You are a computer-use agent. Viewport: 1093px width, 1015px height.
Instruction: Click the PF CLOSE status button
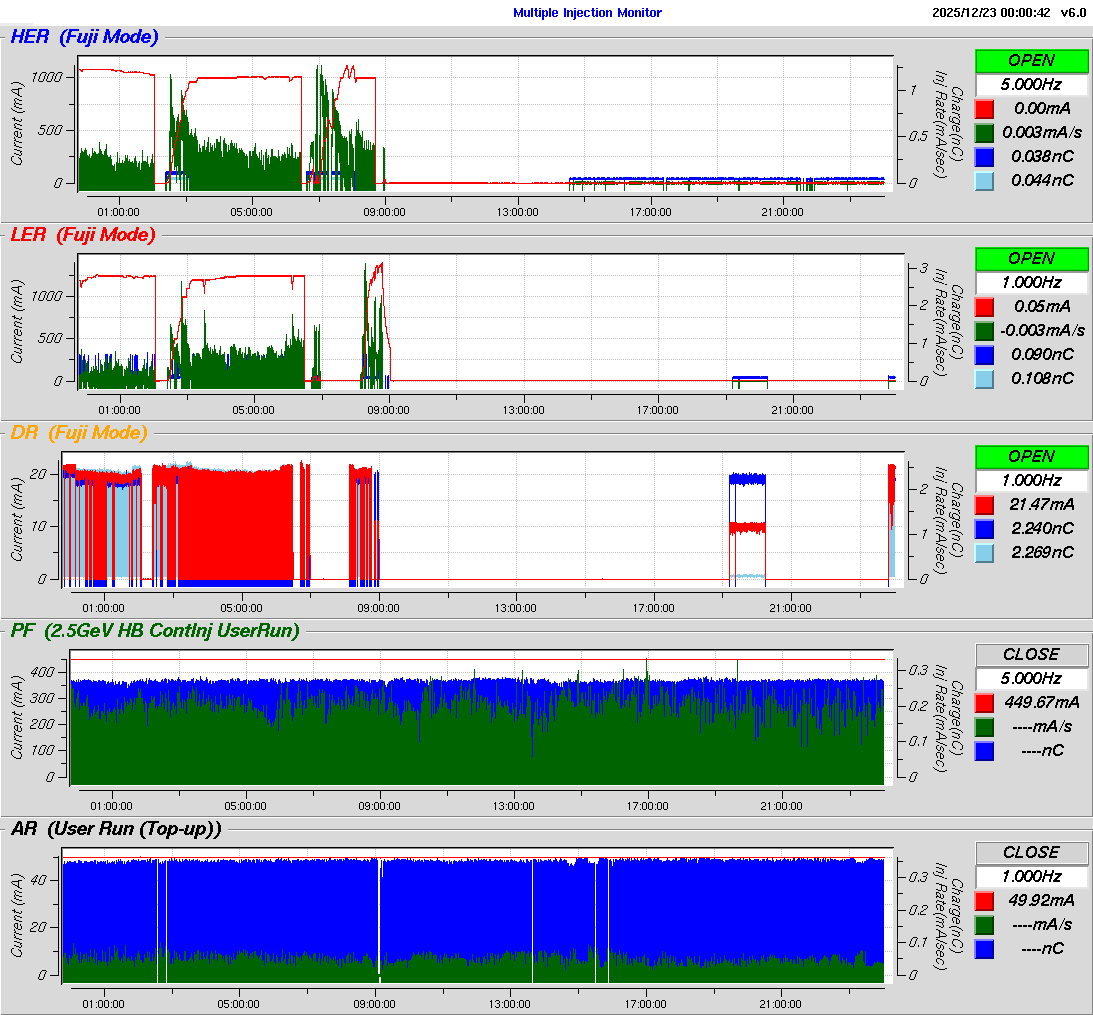coord(1031,655)
